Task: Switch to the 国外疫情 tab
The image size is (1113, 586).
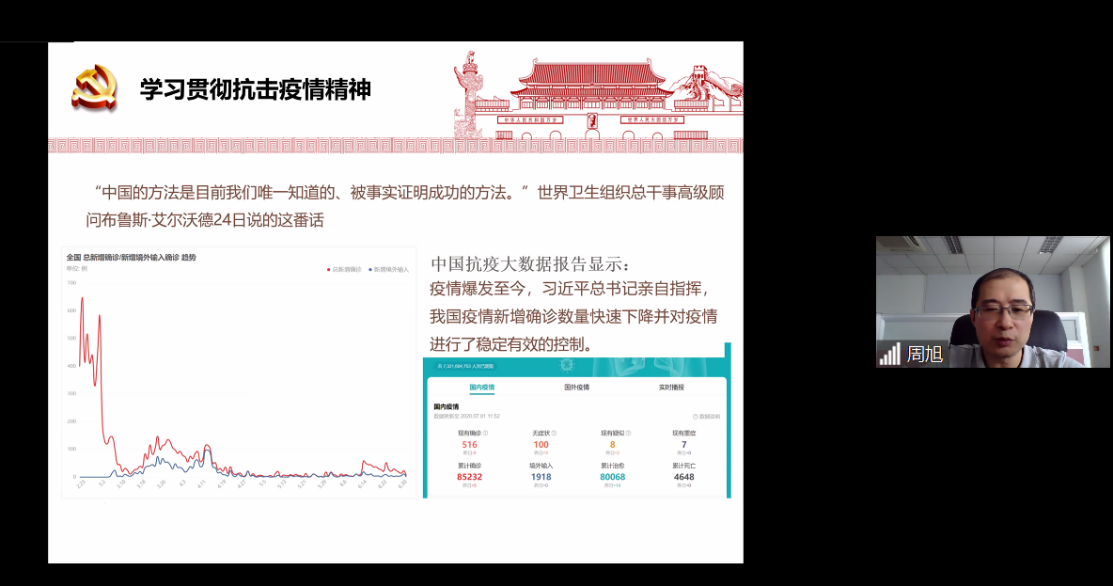Action: click(577, 387)
